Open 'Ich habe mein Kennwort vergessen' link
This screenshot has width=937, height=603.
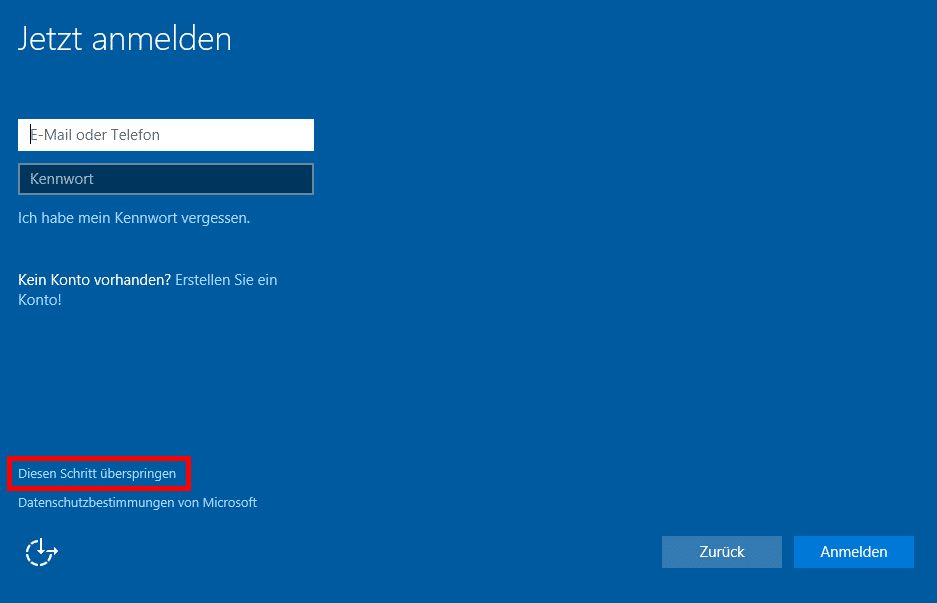coord(134,218)
